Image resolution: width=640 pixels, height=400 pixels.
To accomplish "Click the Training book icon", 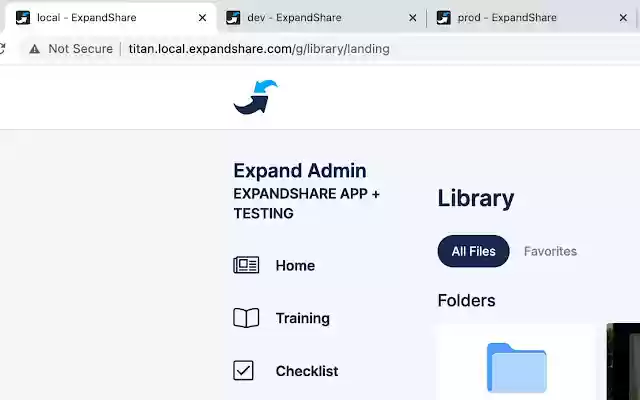I will click(246, 318).
